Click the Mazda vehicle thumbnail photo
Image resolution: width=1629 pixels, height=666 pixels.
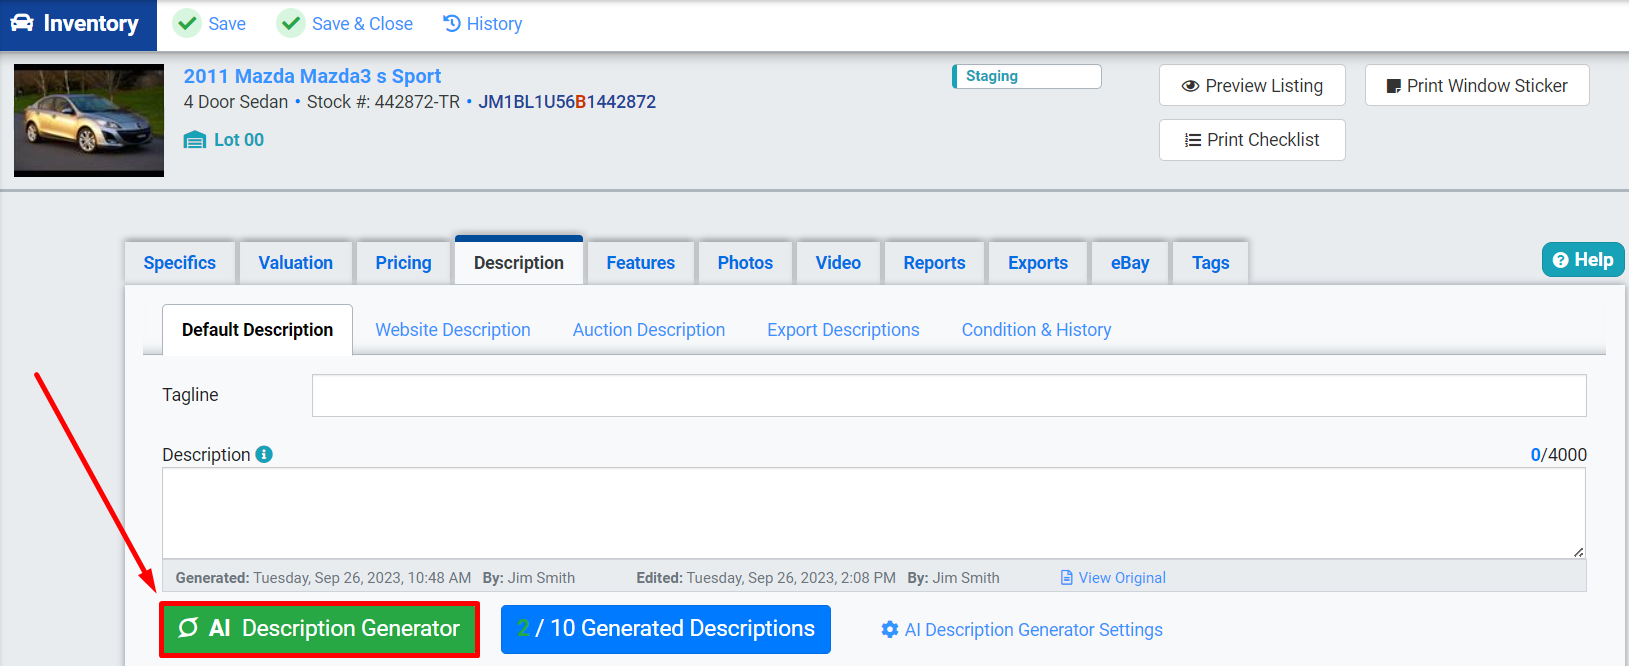(x=89, y=121)
